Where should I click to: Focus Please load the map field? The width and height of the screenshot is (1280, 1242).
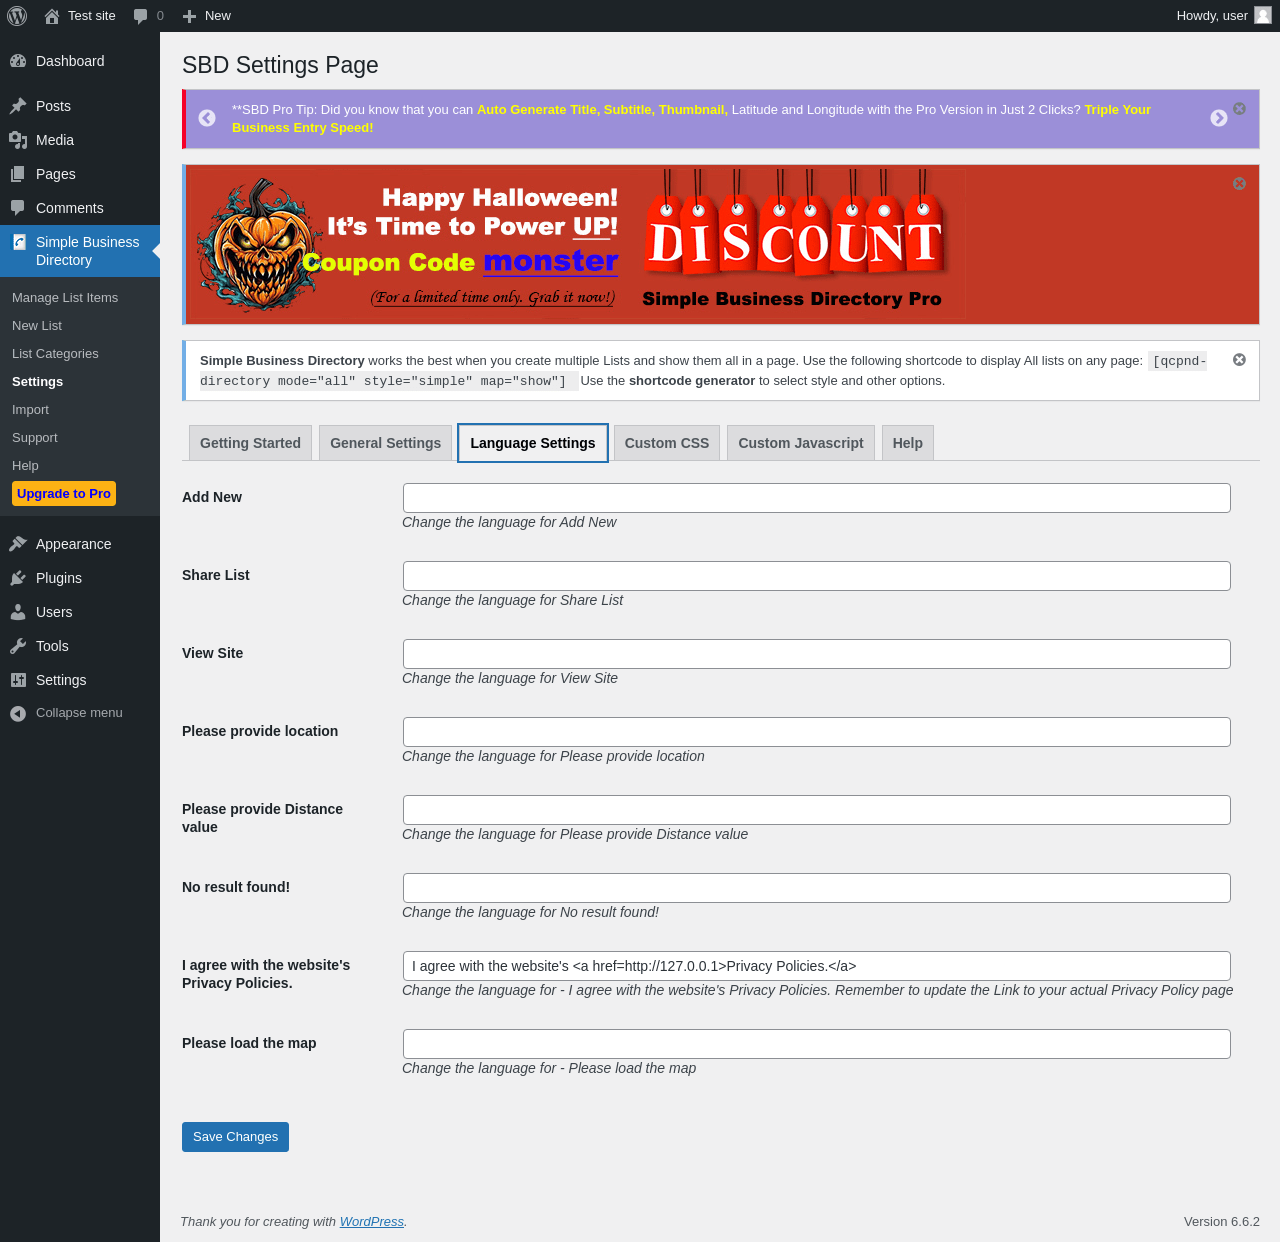[817, 1044]
